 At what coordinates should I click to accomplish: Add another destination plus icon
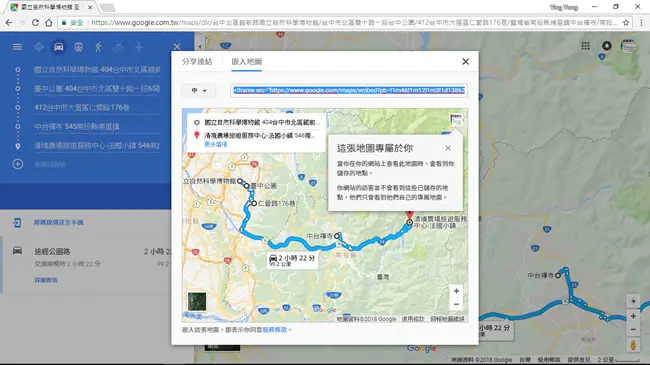pyautogui.click(x=17, y=164)
